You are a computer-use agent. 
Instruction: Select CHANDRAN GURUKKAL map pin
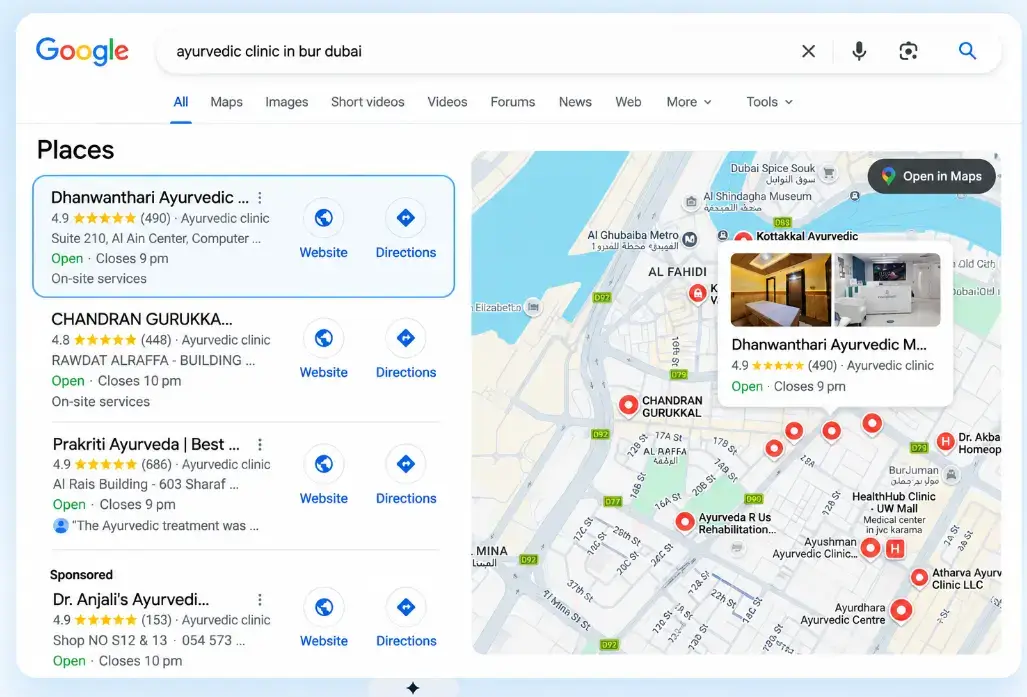tap(628, 405)
